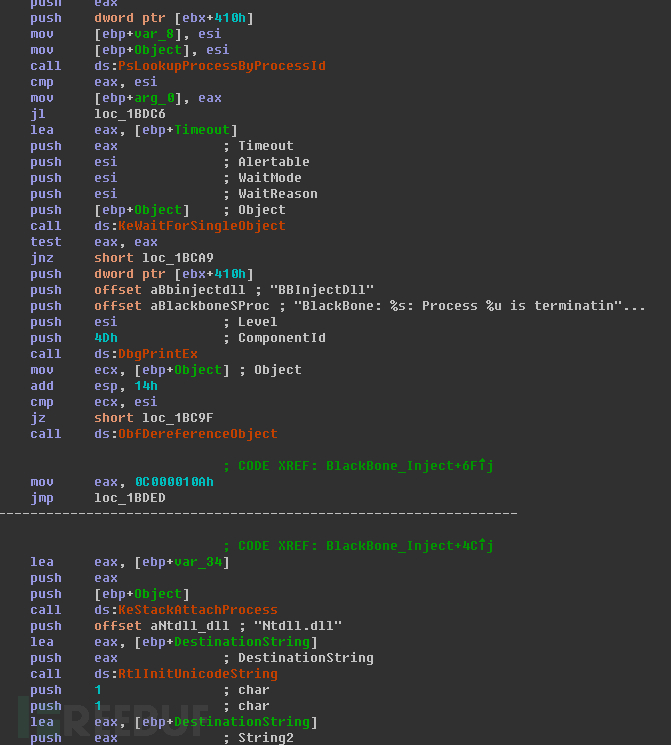Select the 4Dh immediate value
This screenshot has width=671, height=745.
click(x=106, y=338)
